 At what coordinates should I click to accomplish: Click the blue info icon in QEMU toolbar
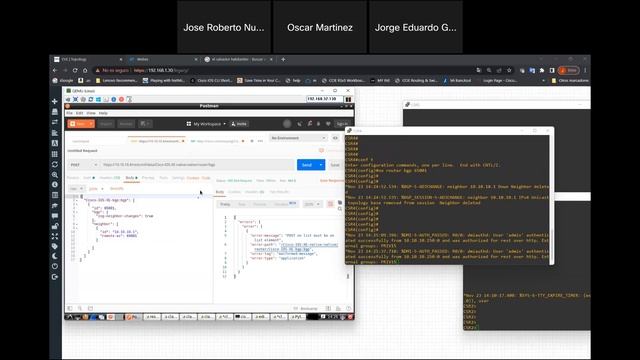pyautogui.click(x=113, y=99)
